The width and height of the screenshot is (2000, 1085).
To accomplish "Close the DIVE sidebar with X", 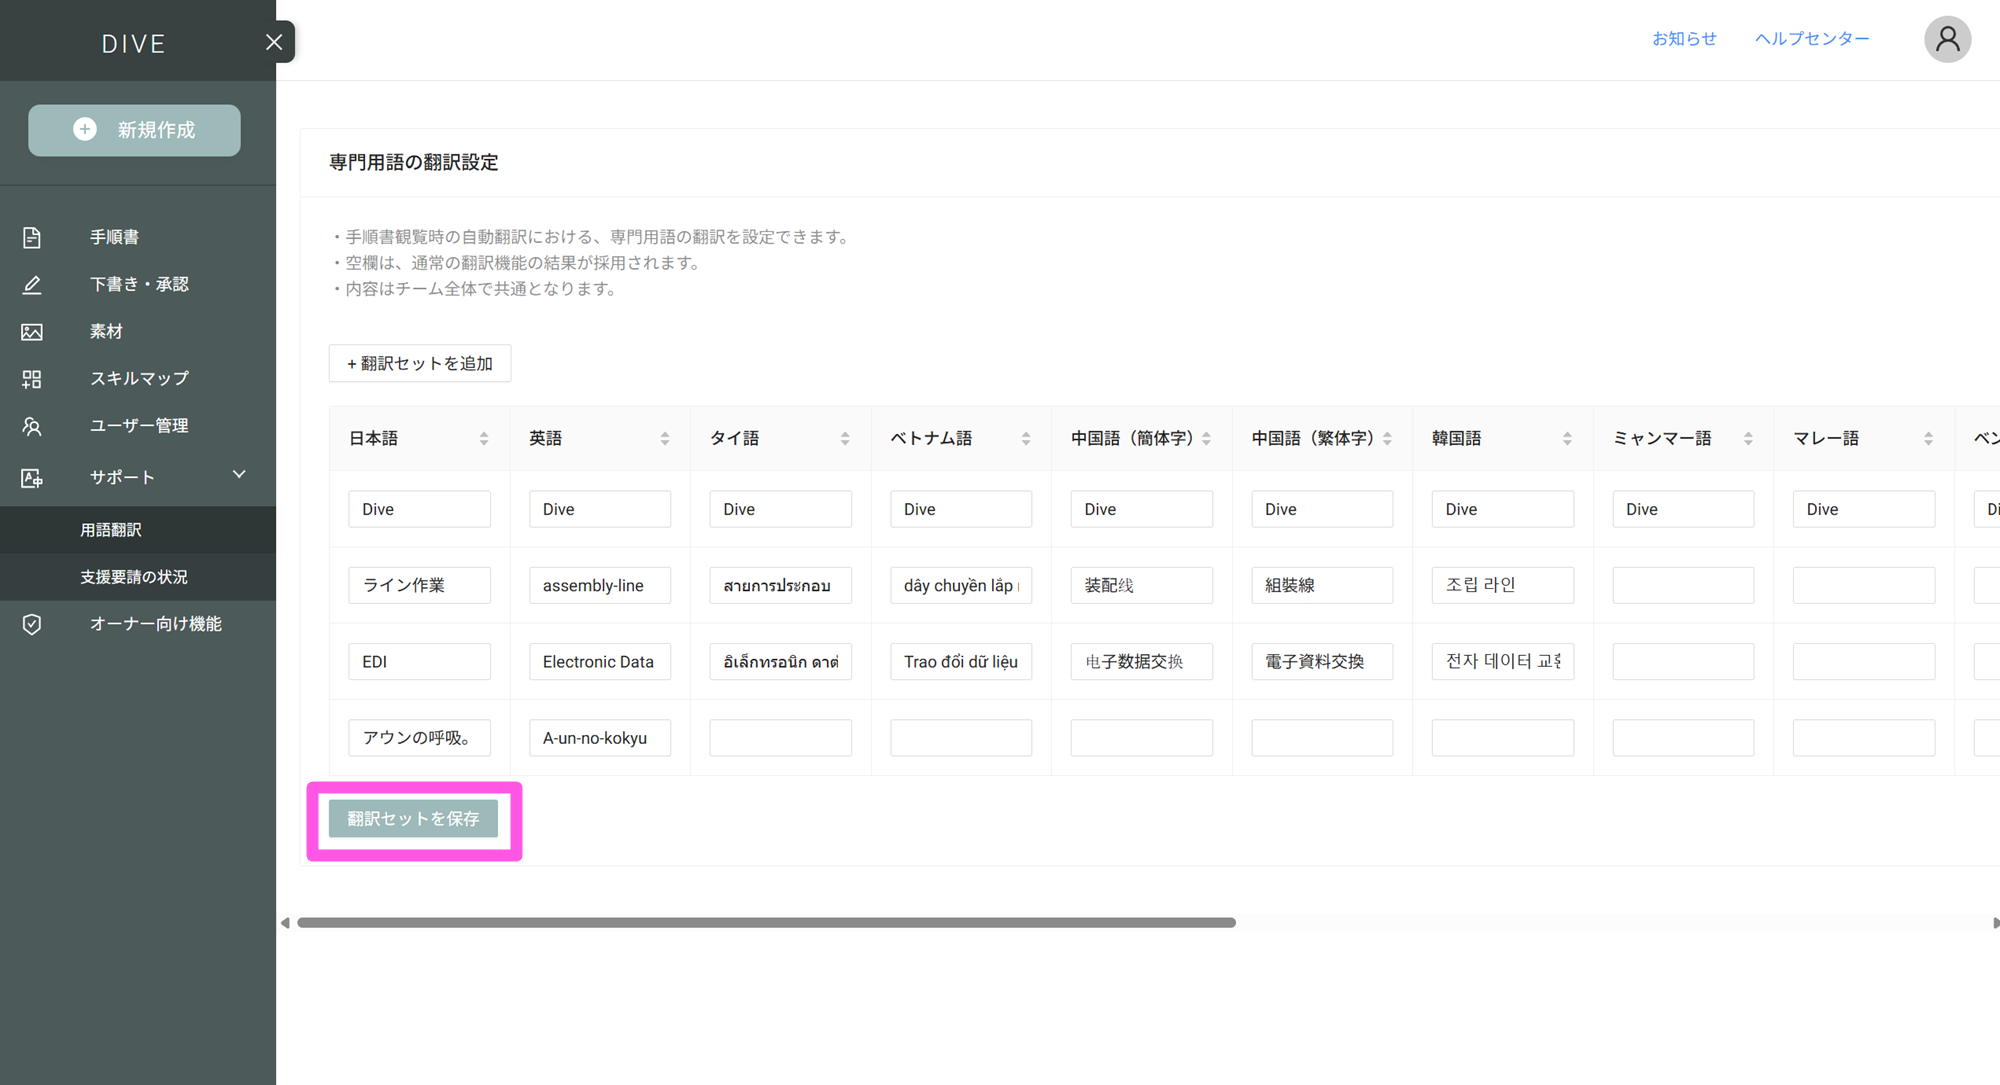I will (x=274, y=42).
